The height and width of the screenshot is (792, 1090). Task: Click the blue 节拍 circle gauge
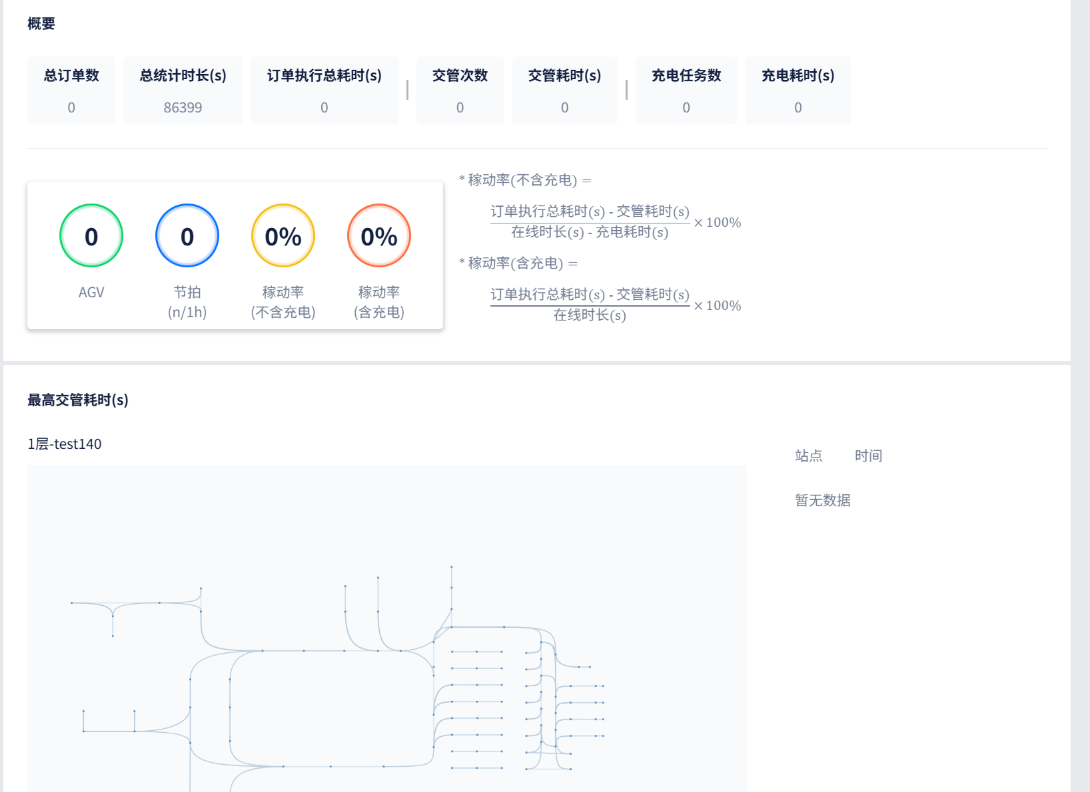(x=187, y=236)
